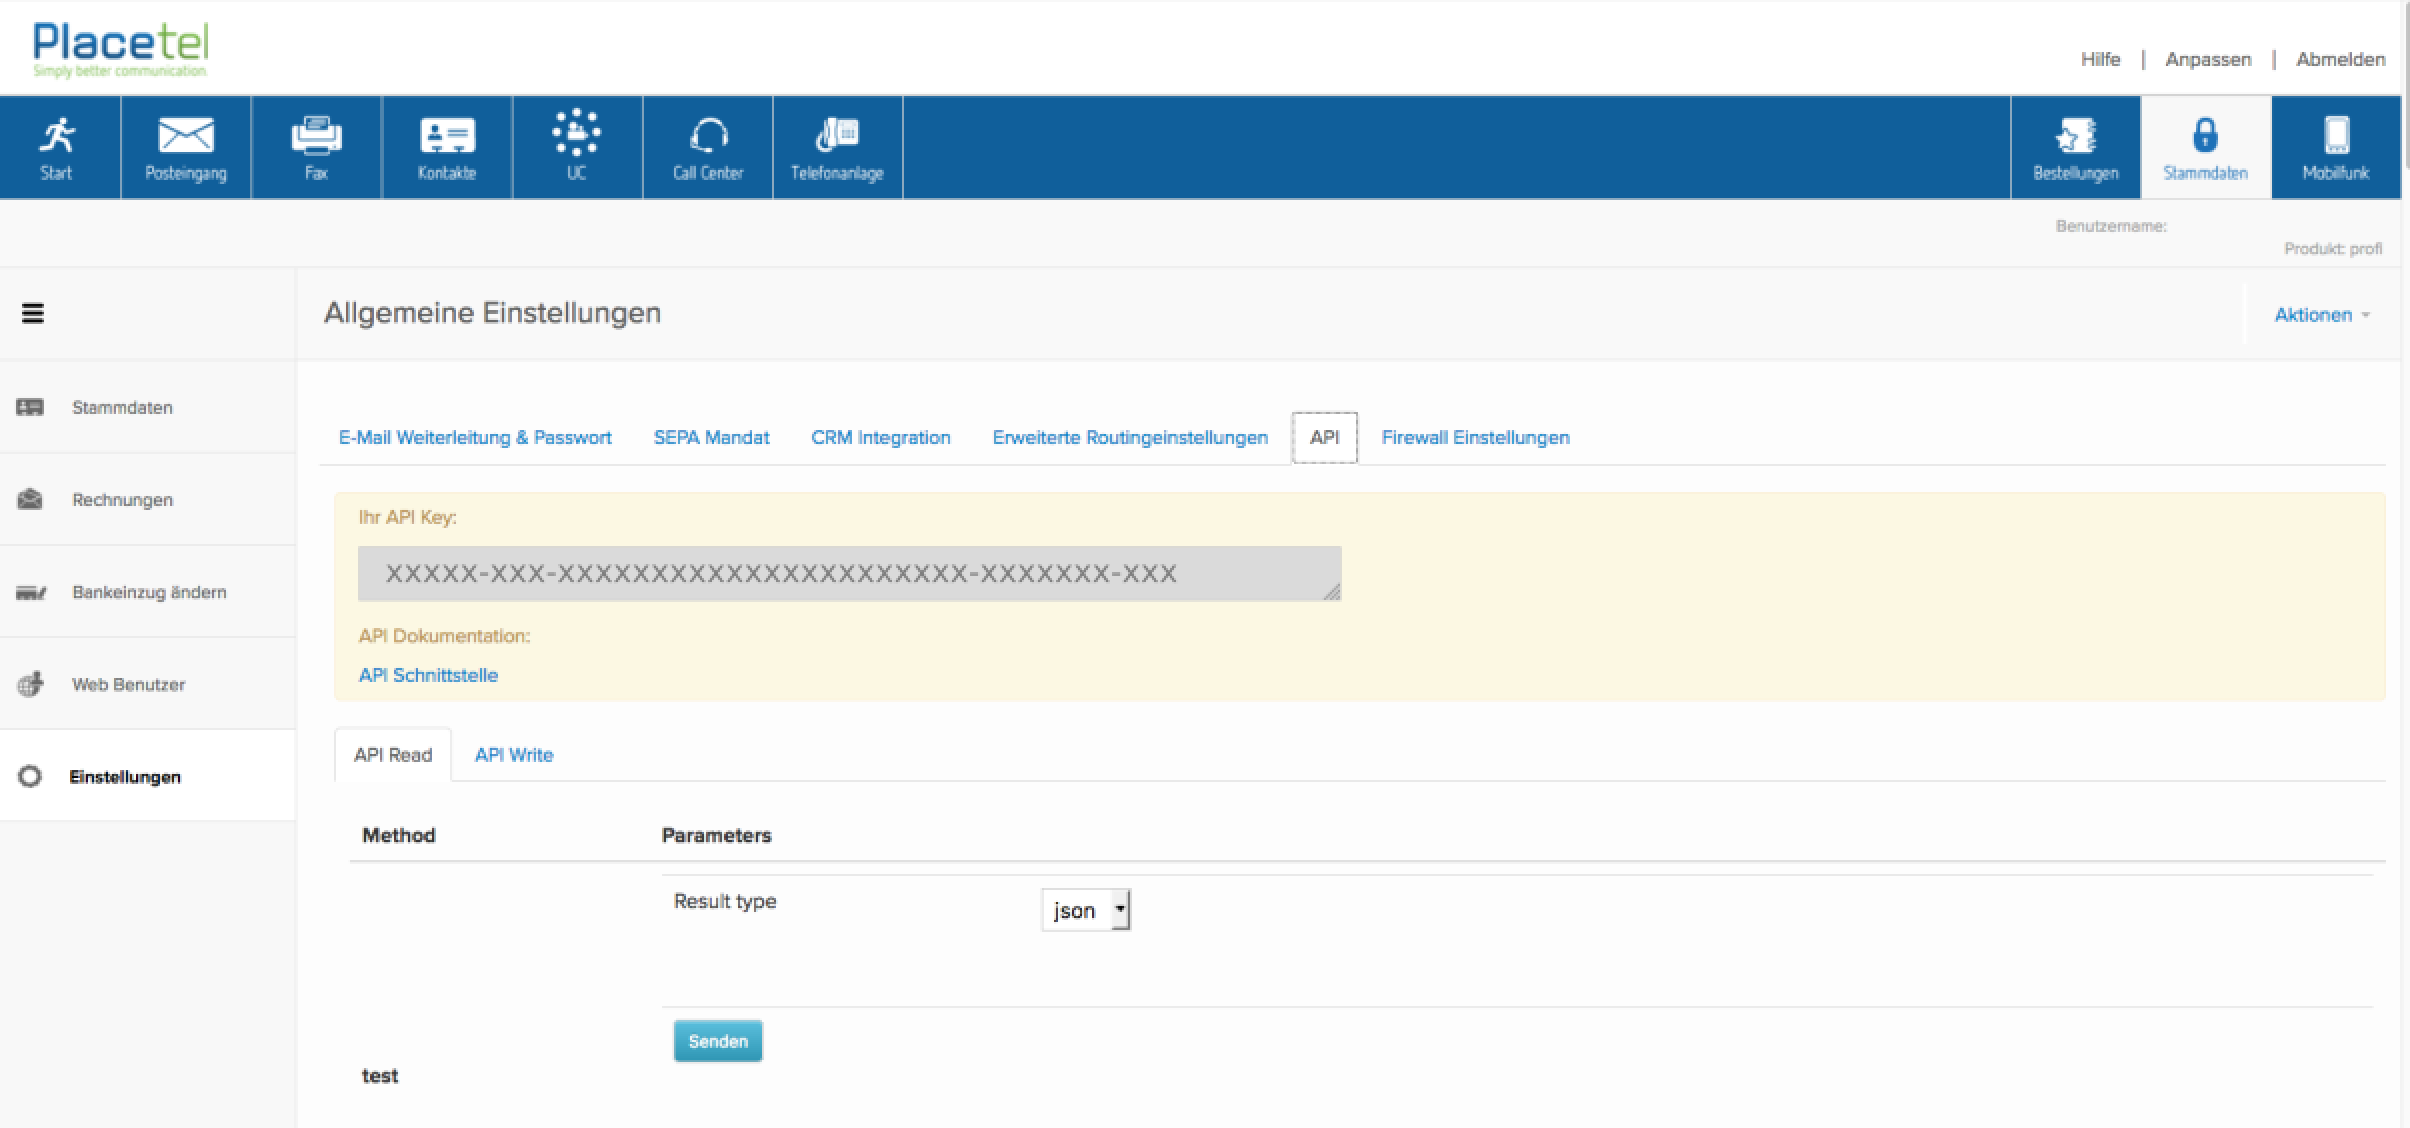Open the Result type json dropdown
The height and width of the screenshot is (1128, 2410).
pyautogui.click(x=1086, y=910)
